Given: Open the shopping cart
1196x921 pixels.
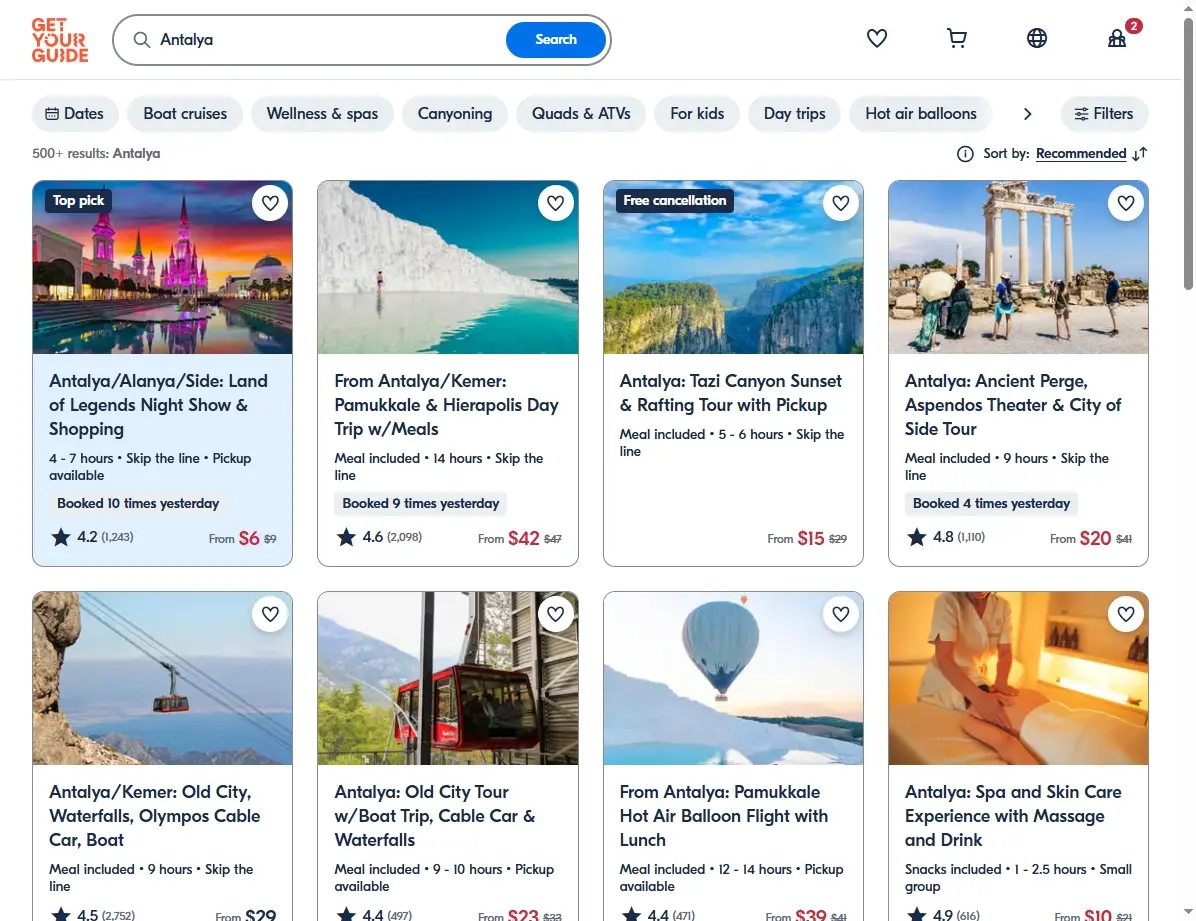Looking at the screenshot, I should (956, 38).
